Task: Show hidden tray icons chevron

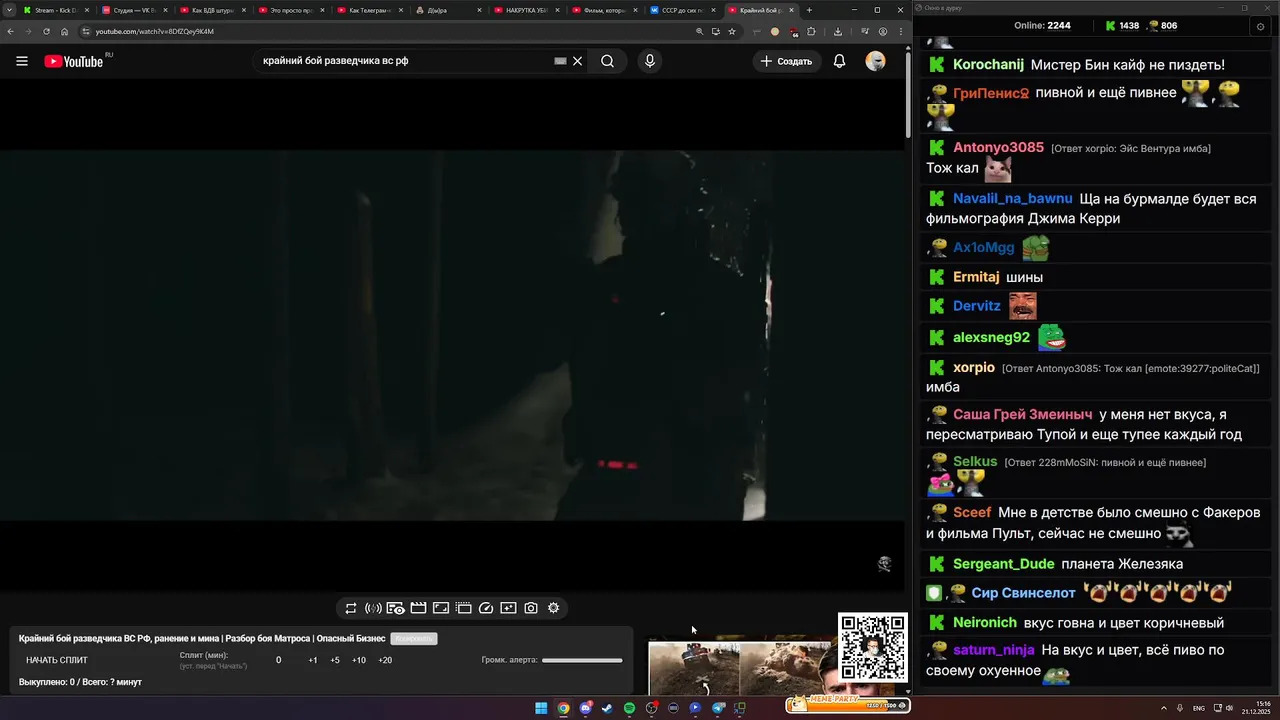Action: coord(1165,708)
